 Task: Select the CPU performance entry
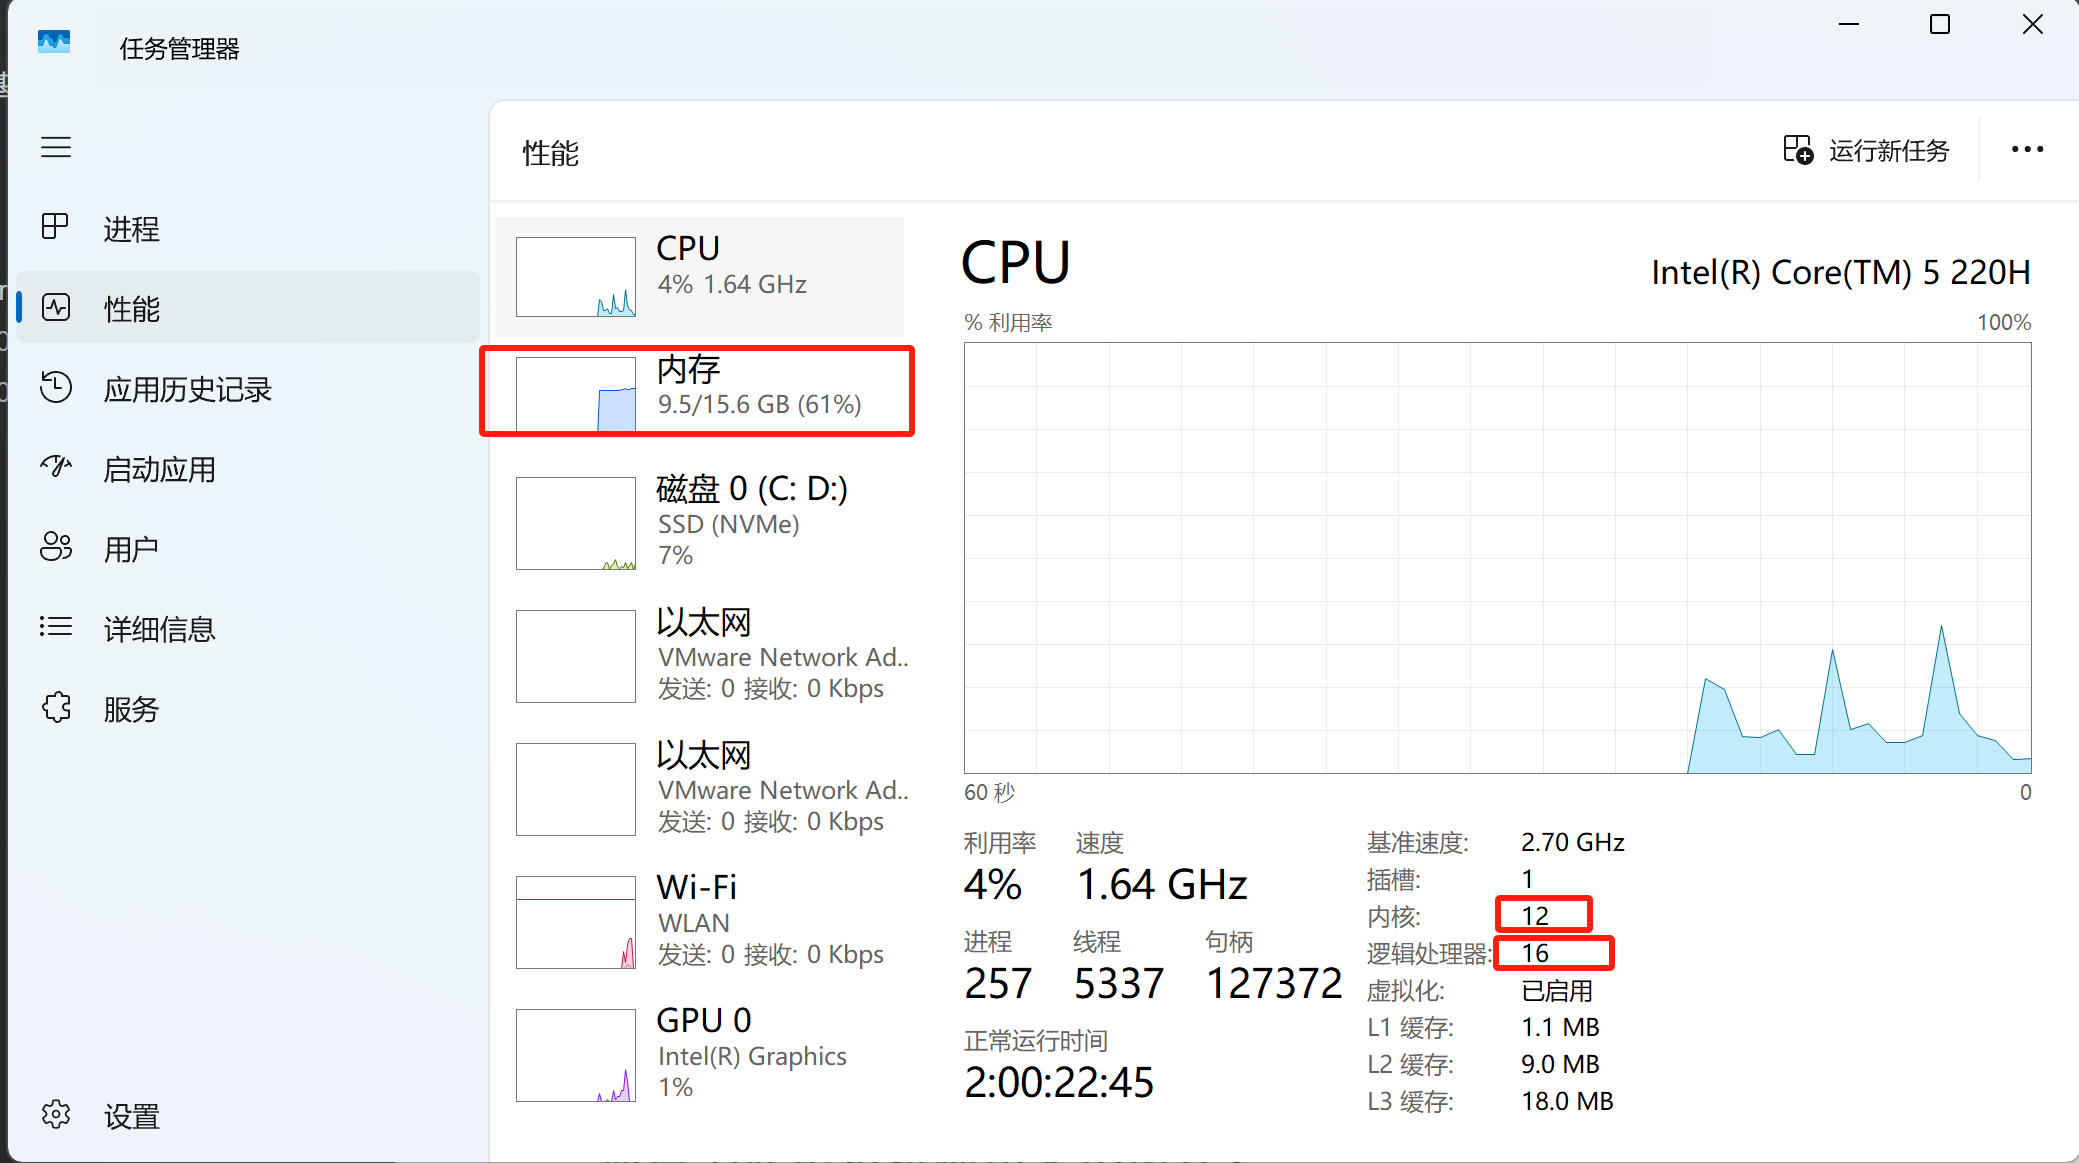(700, 277)
